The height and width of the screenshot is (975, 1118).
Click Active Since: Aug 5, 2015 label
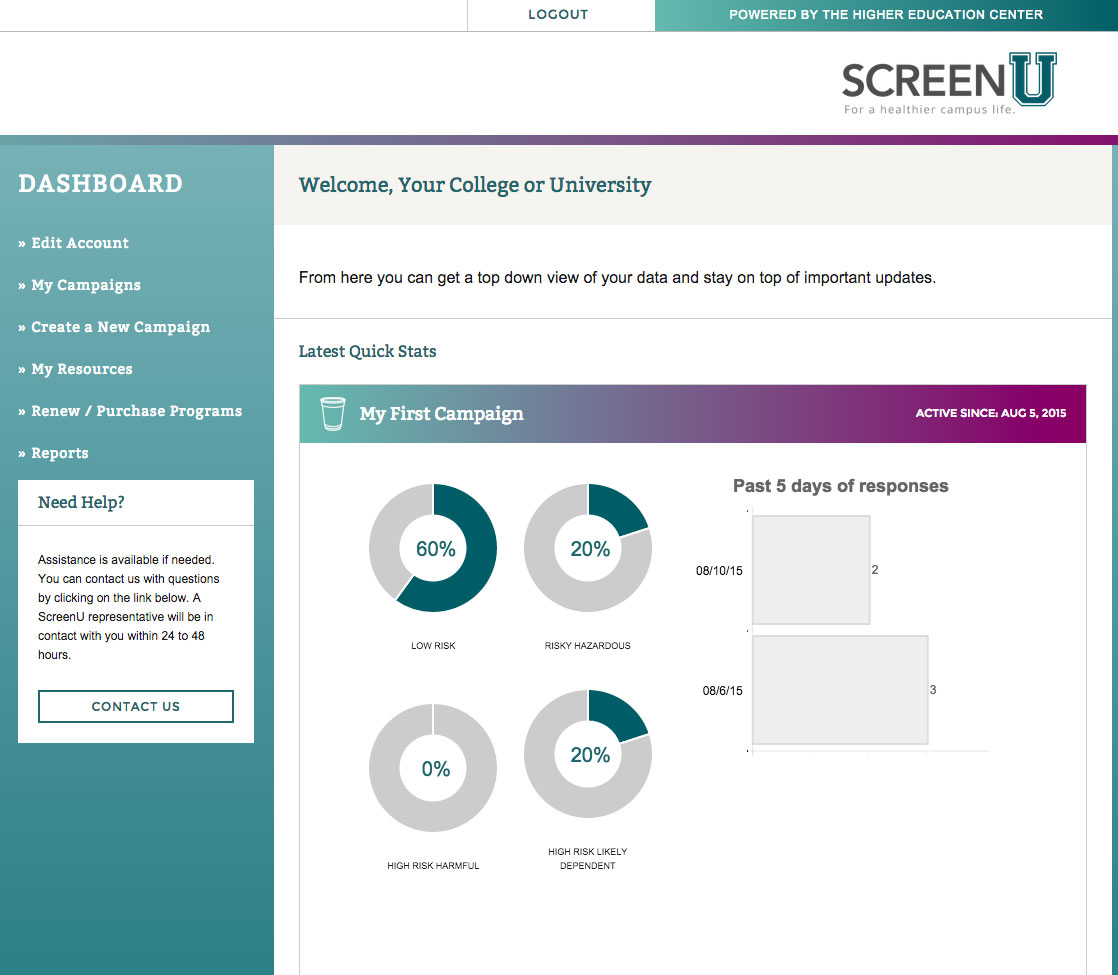point(991,413)
